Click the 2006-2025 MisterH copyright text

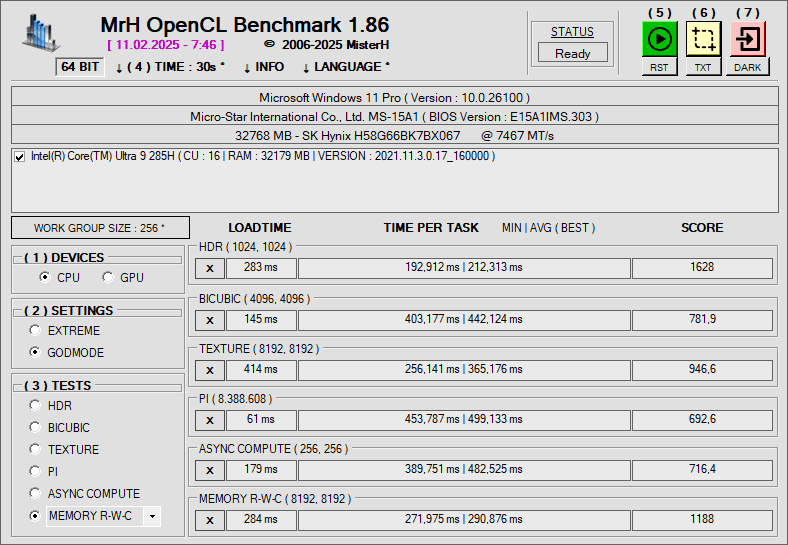click(327, 45)
